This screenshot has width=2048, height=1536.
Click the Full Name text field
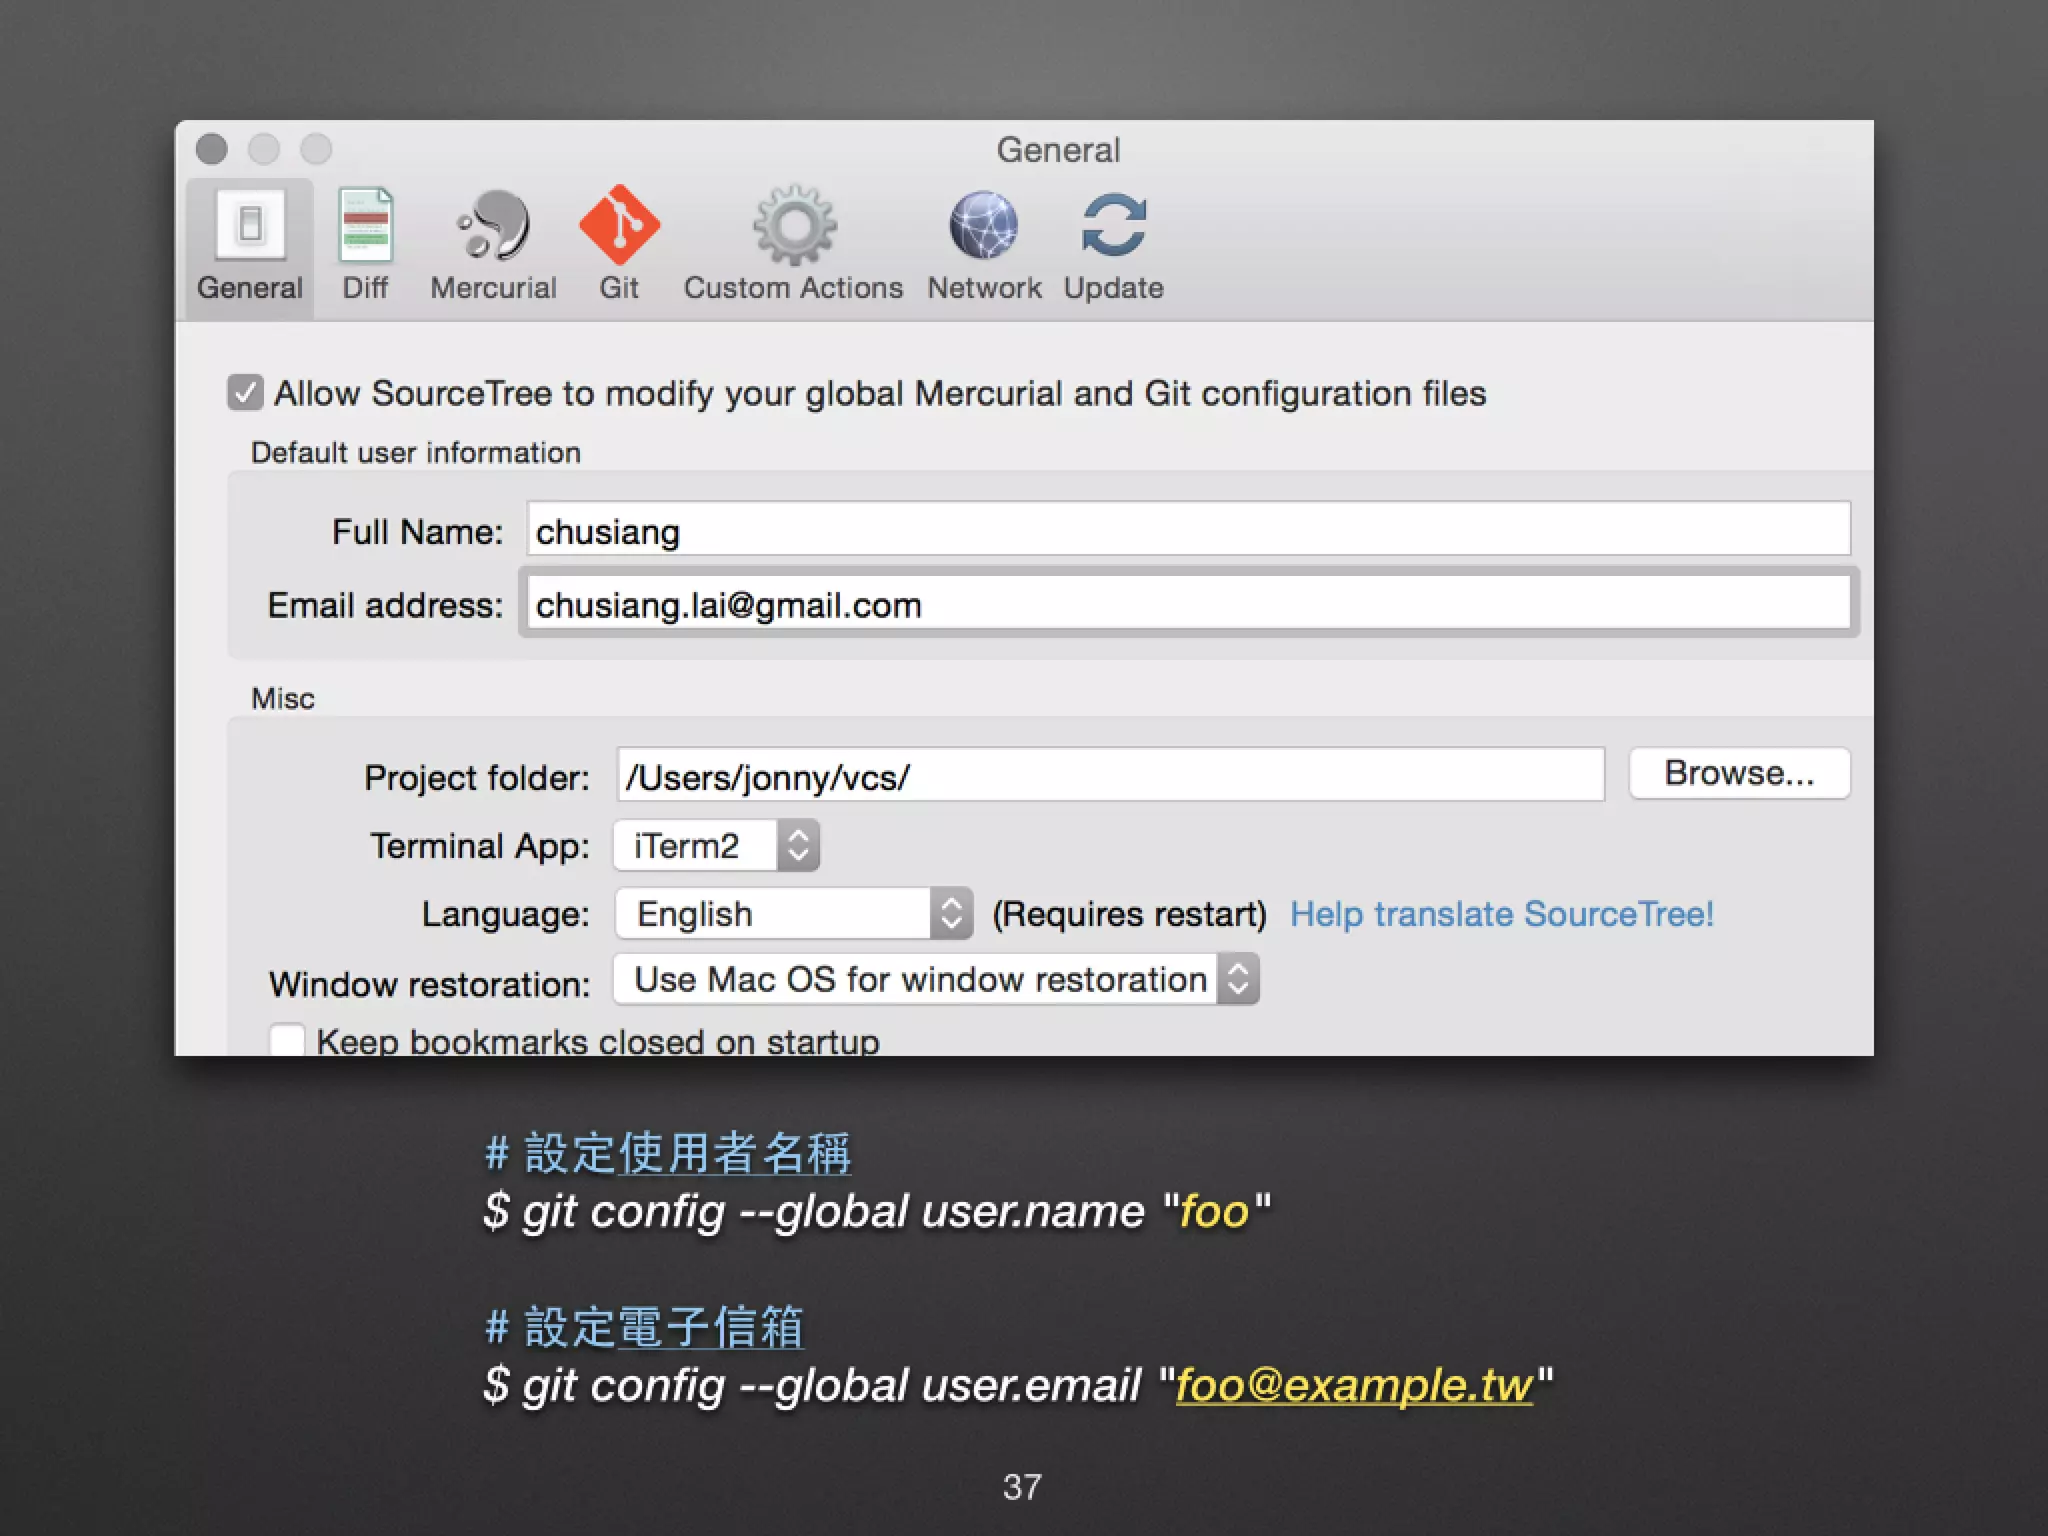(x=1188, y=529)
